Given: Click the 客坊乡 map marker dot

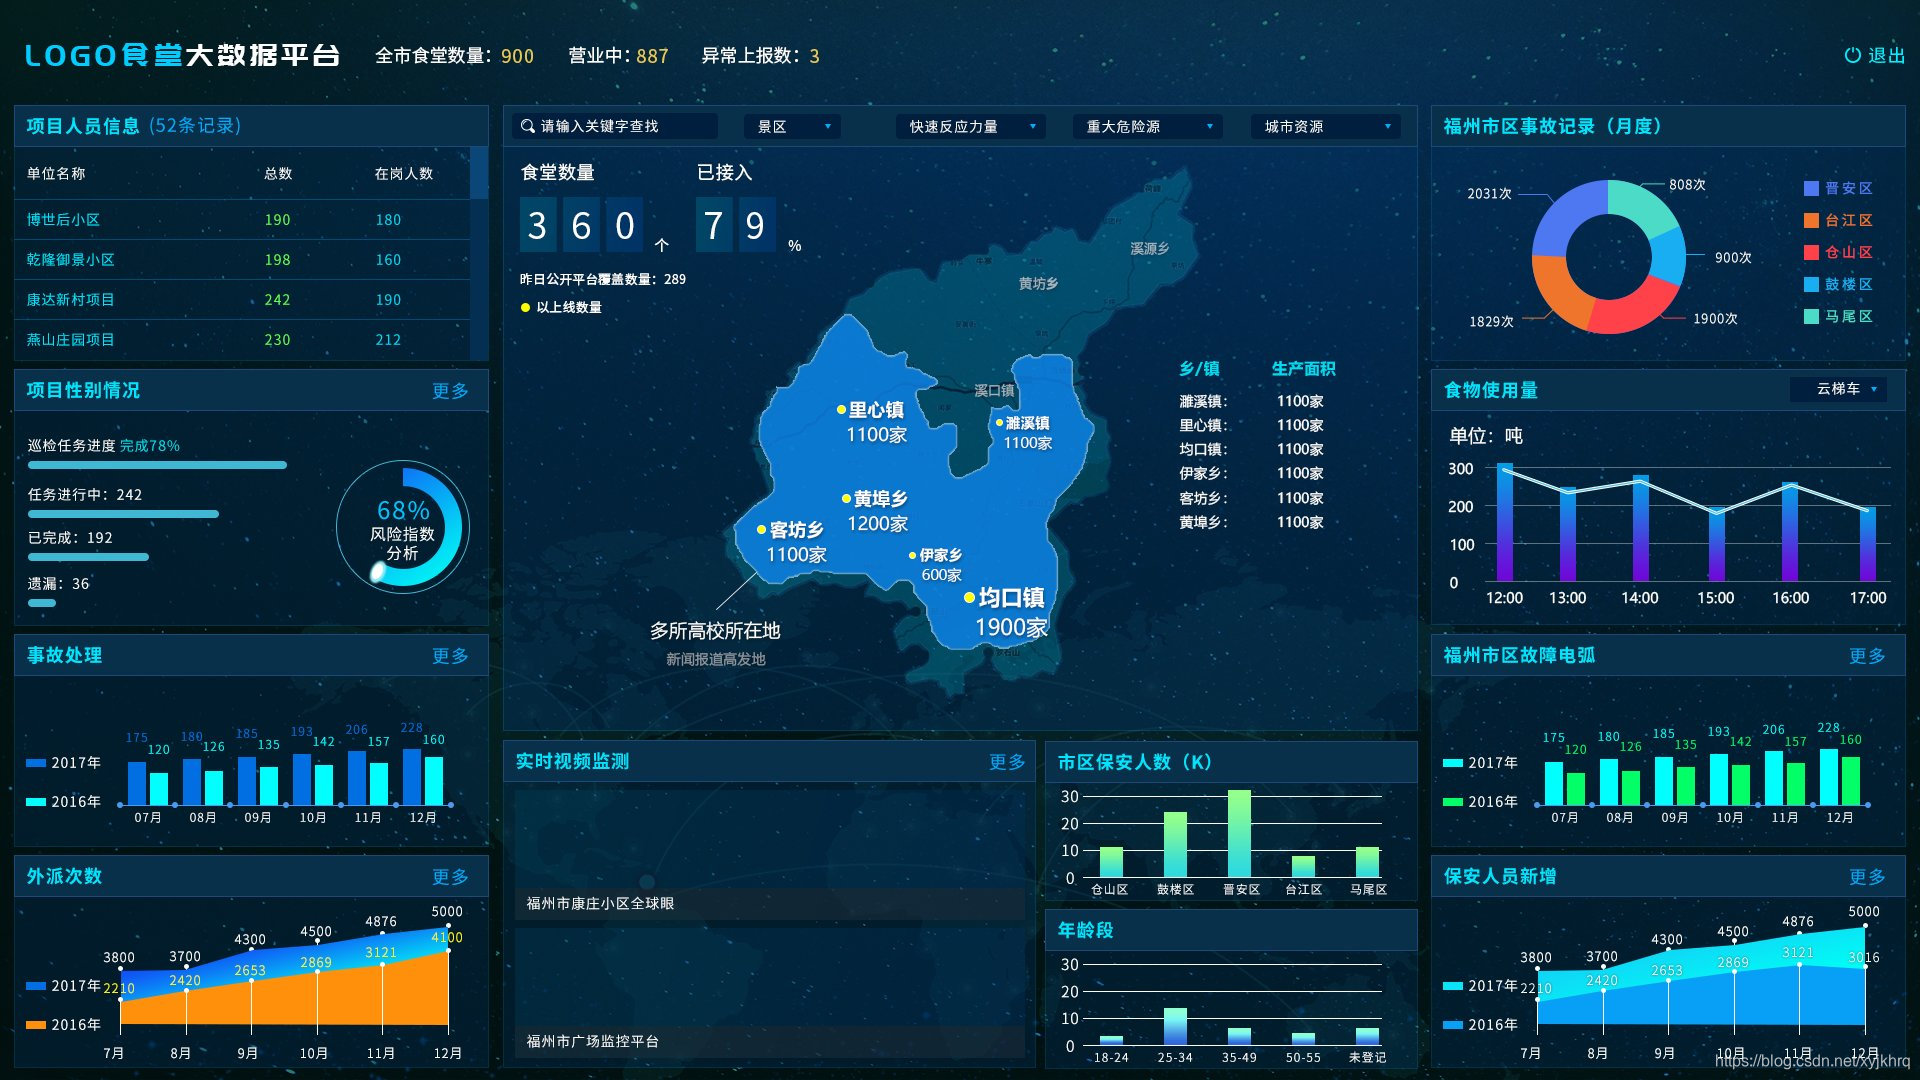Looking at the screenshot, I should [x=761, y=530].
